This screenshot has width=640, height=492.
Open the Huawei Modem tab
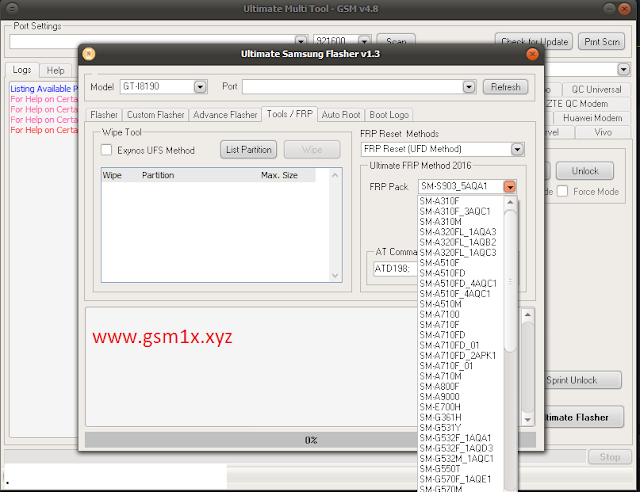592,118
